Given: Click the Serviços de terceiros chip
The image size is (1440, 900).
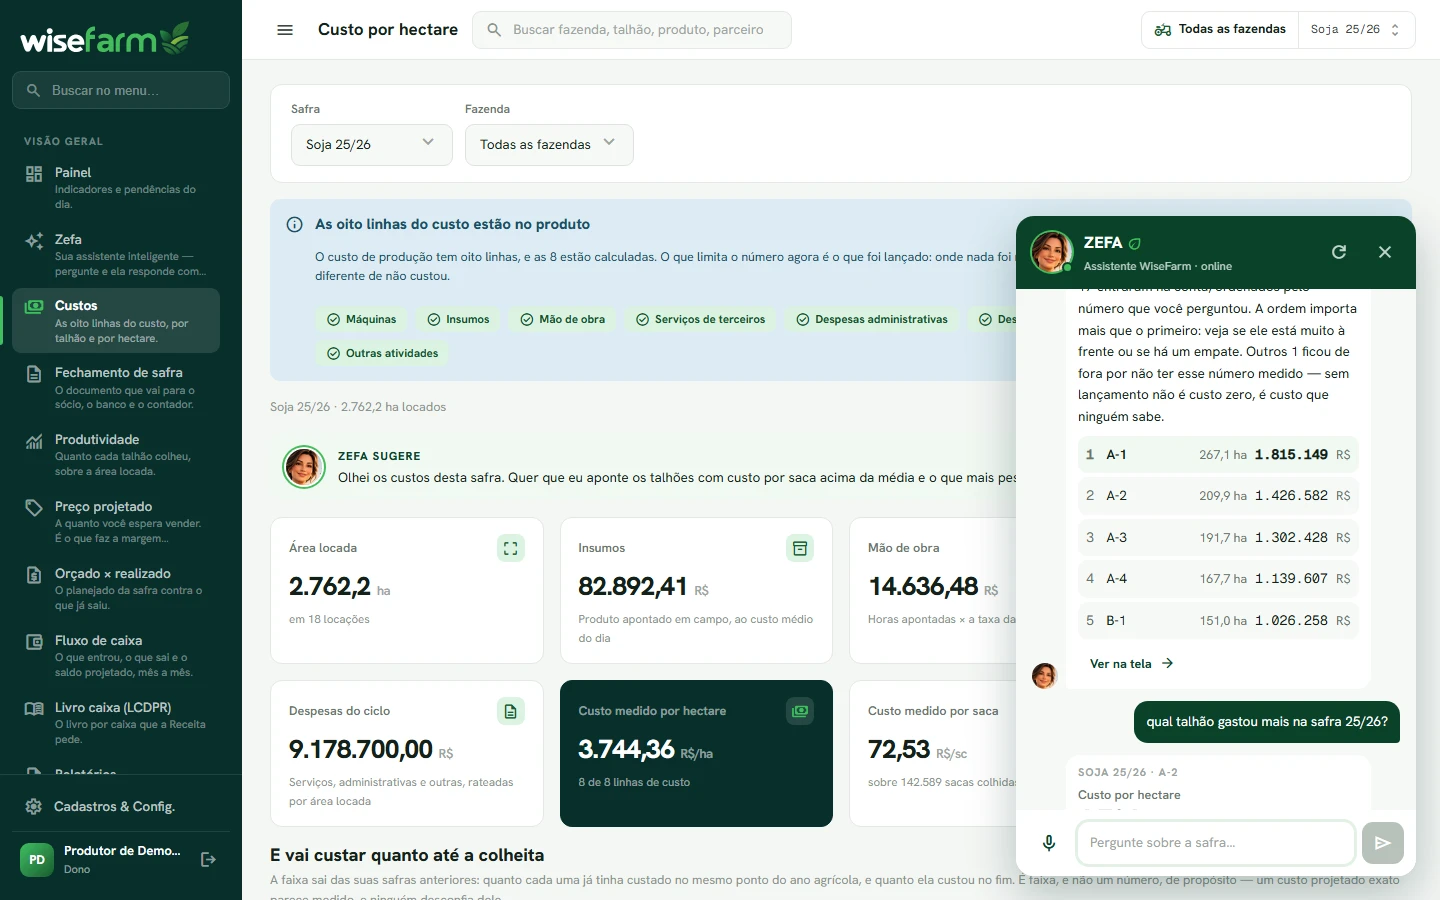Looking at the screenshot, I should [701, 320].
